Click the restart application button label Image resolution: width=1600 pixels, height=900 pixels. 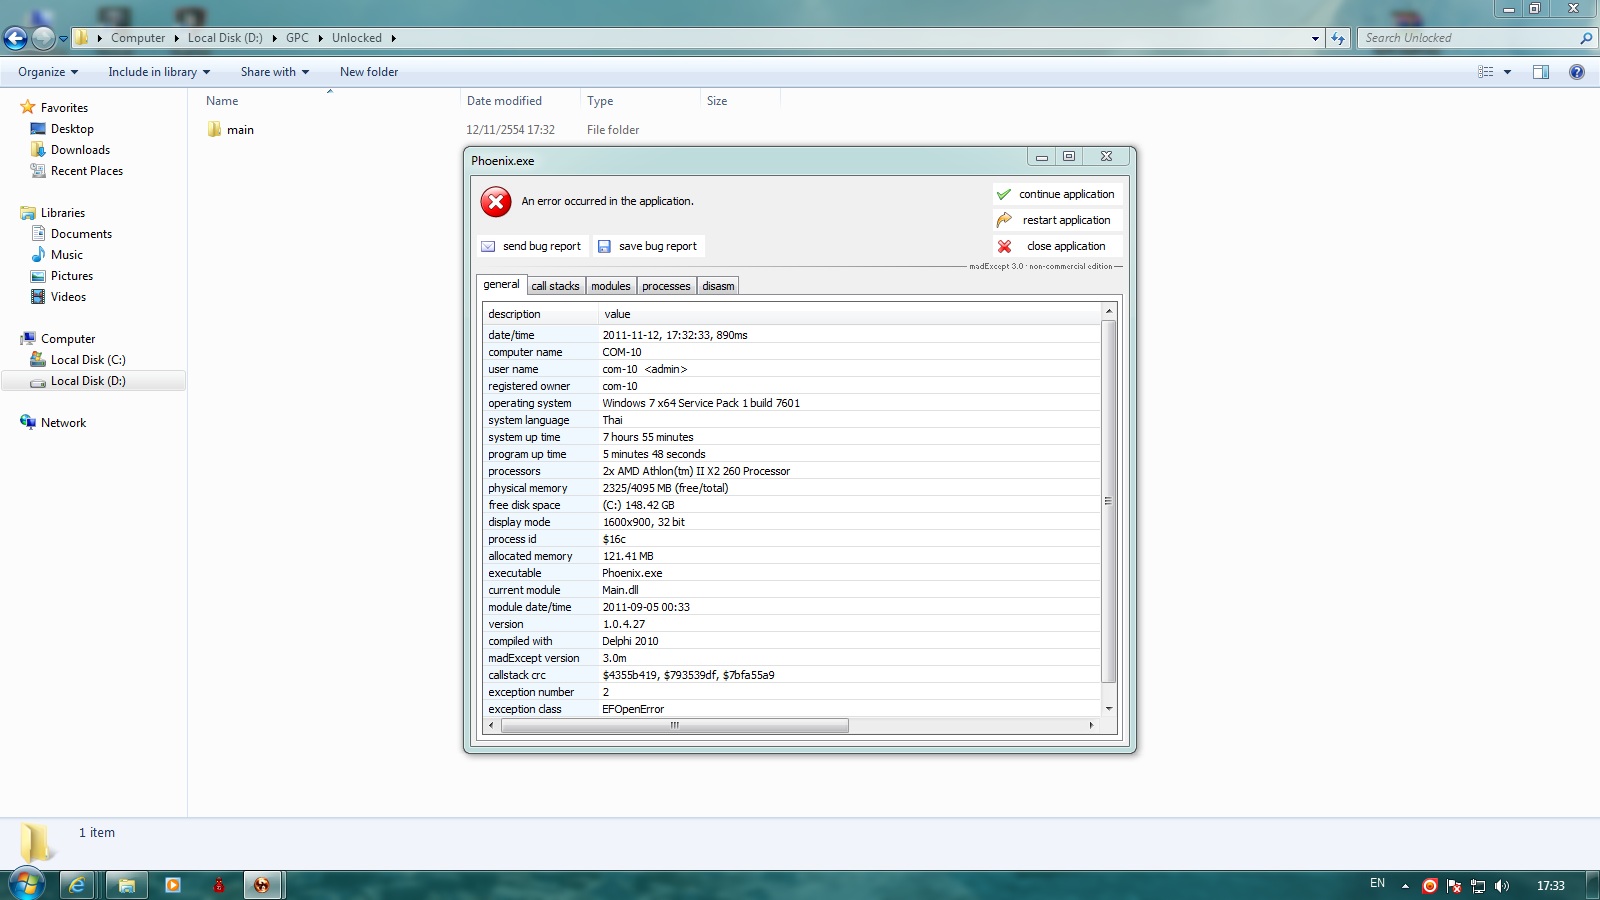pos(1066,220)
